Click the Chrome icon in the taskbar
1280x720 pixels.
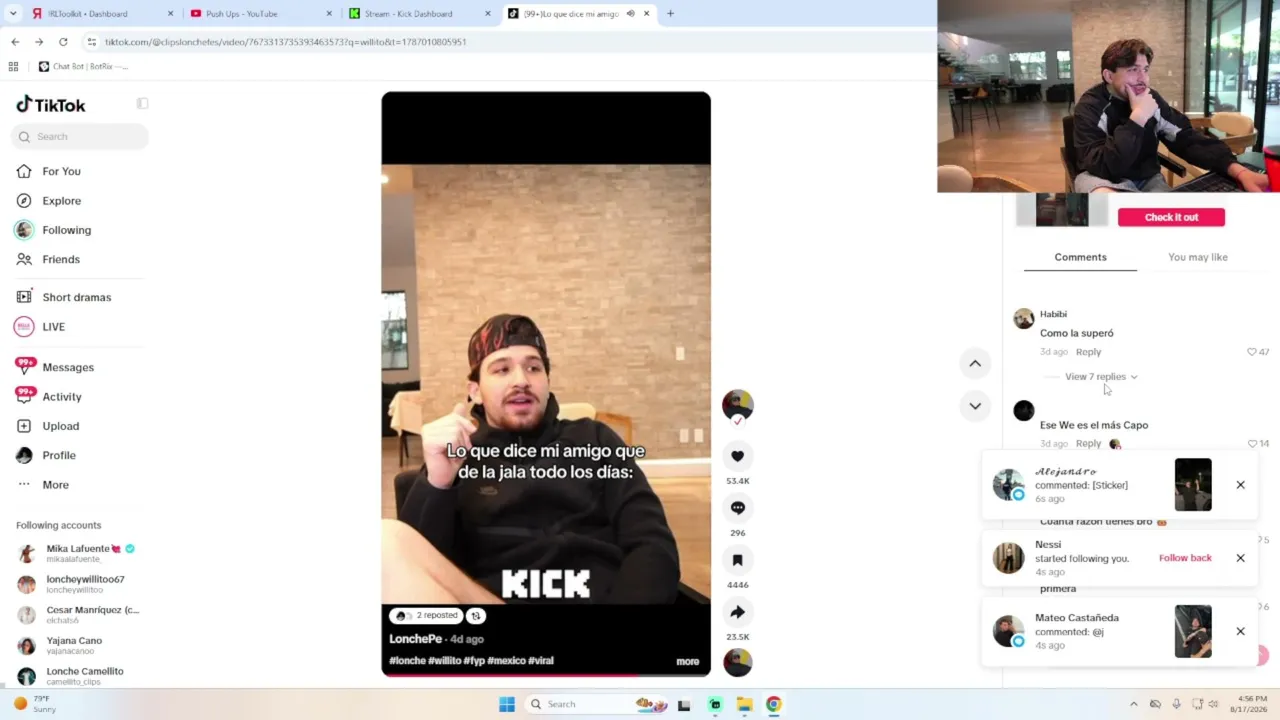[773, 704]
